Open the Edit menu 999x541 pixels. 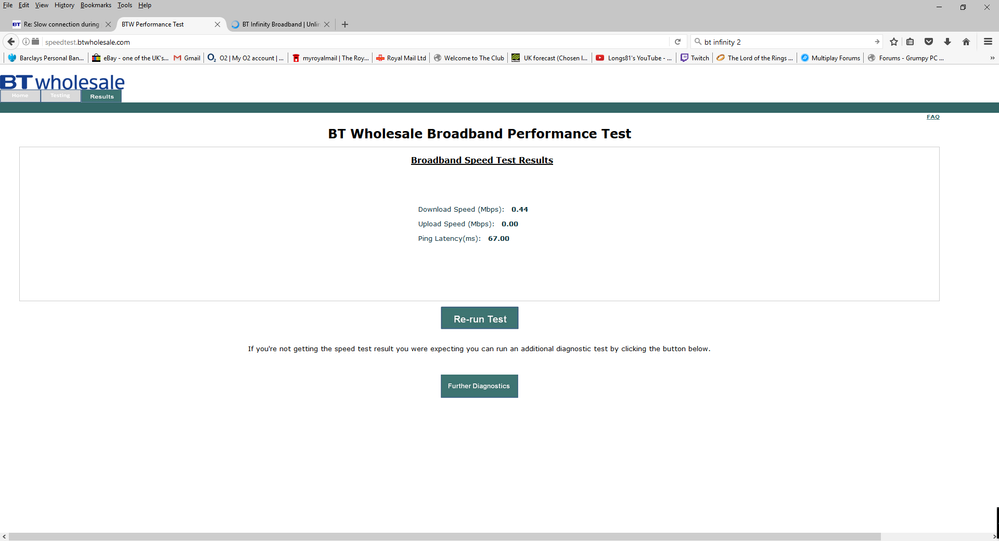point(24,5)
